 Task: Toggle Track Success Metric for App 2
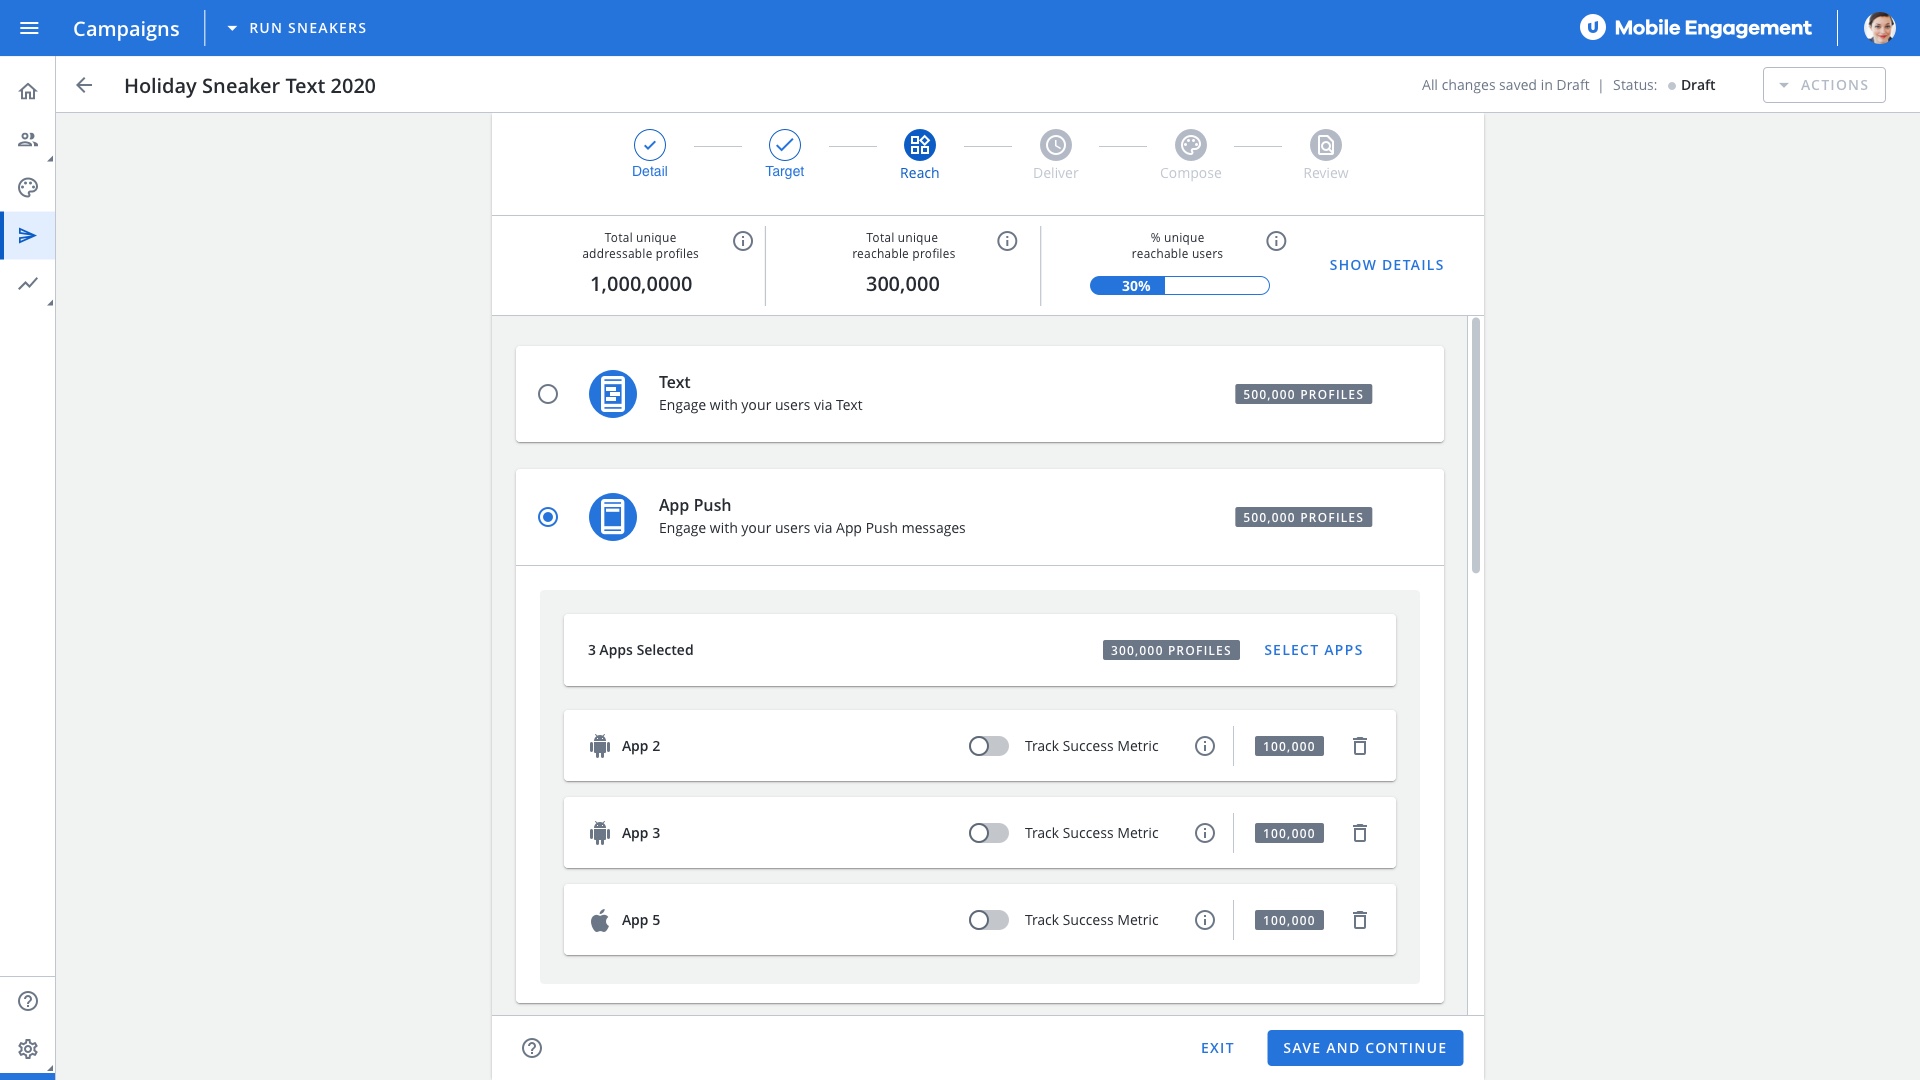coord(988,746)
